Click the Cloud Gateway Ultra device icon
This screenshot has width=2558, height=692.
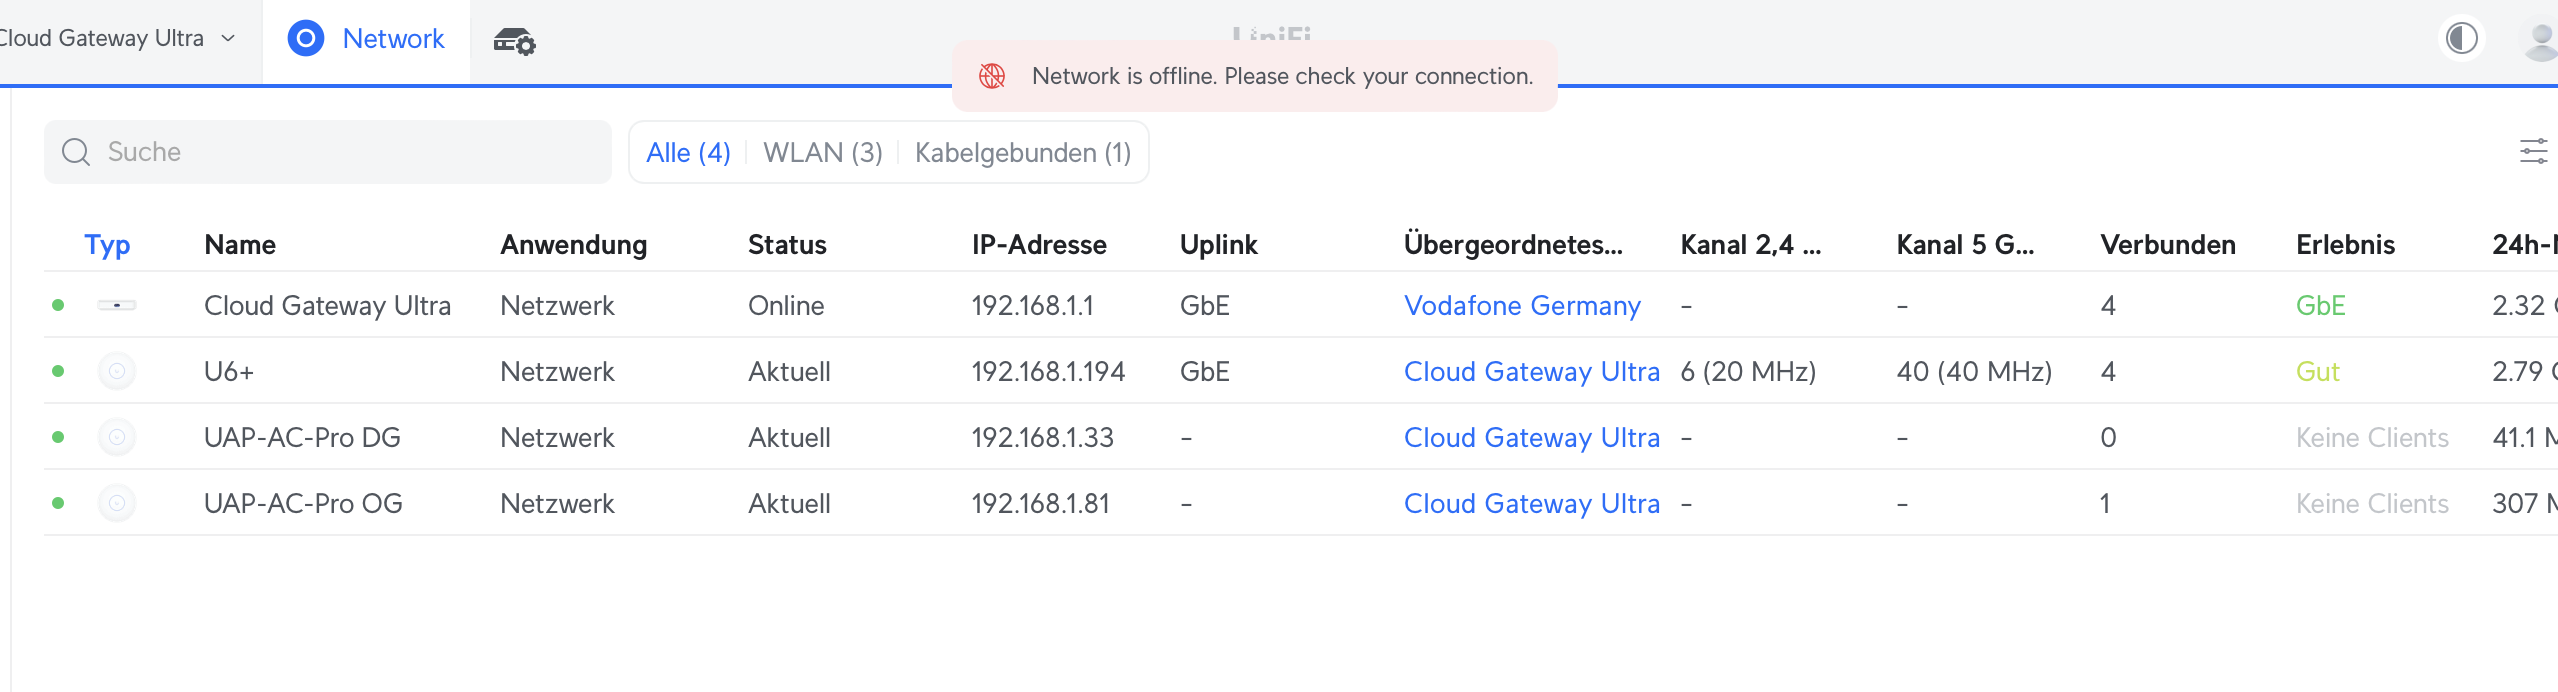117,305
